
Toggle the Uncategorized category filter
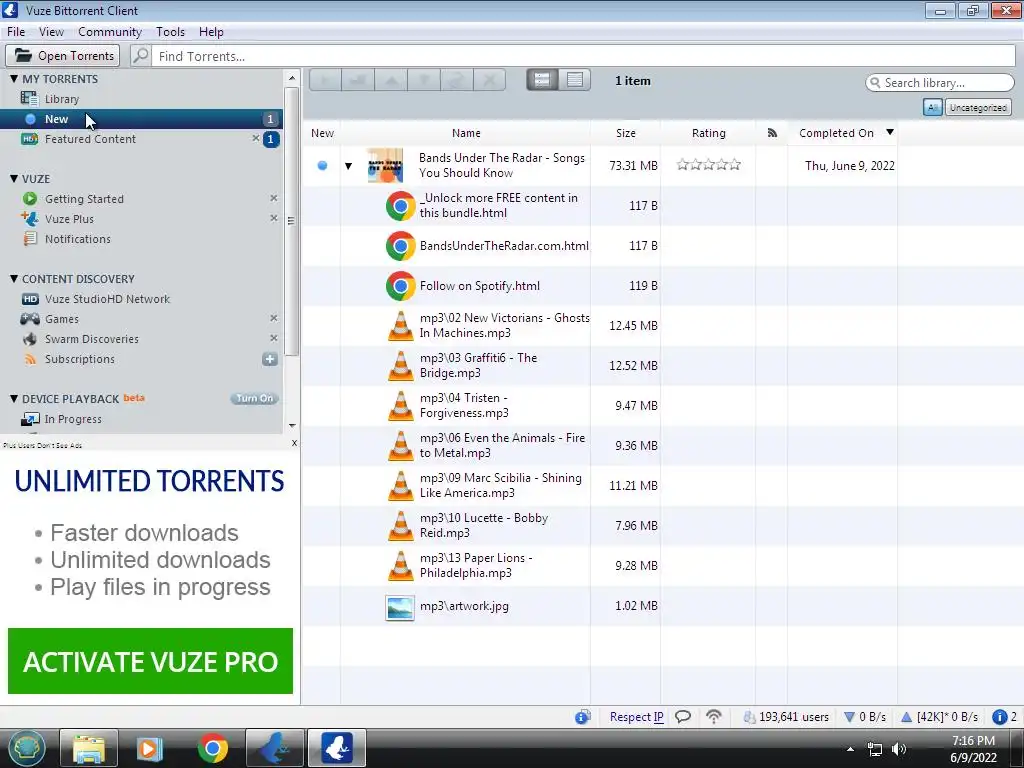click(978, 107)
